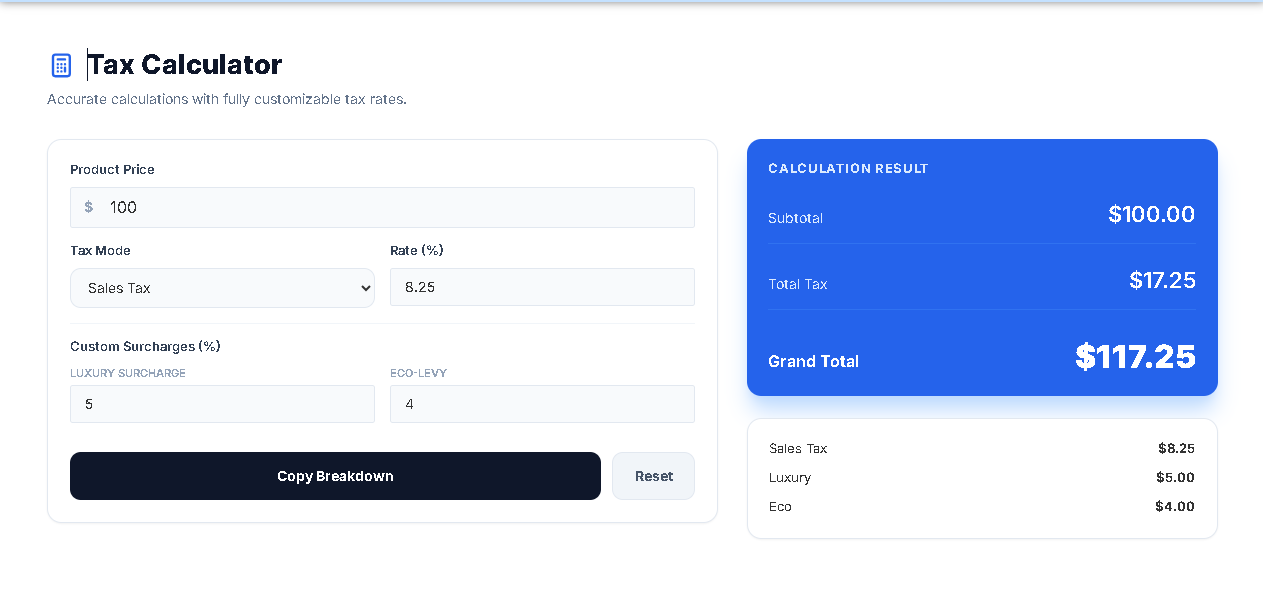
Task: Click the Eco $4.00 breakdown entry
Action: click(x=982, y=507)
